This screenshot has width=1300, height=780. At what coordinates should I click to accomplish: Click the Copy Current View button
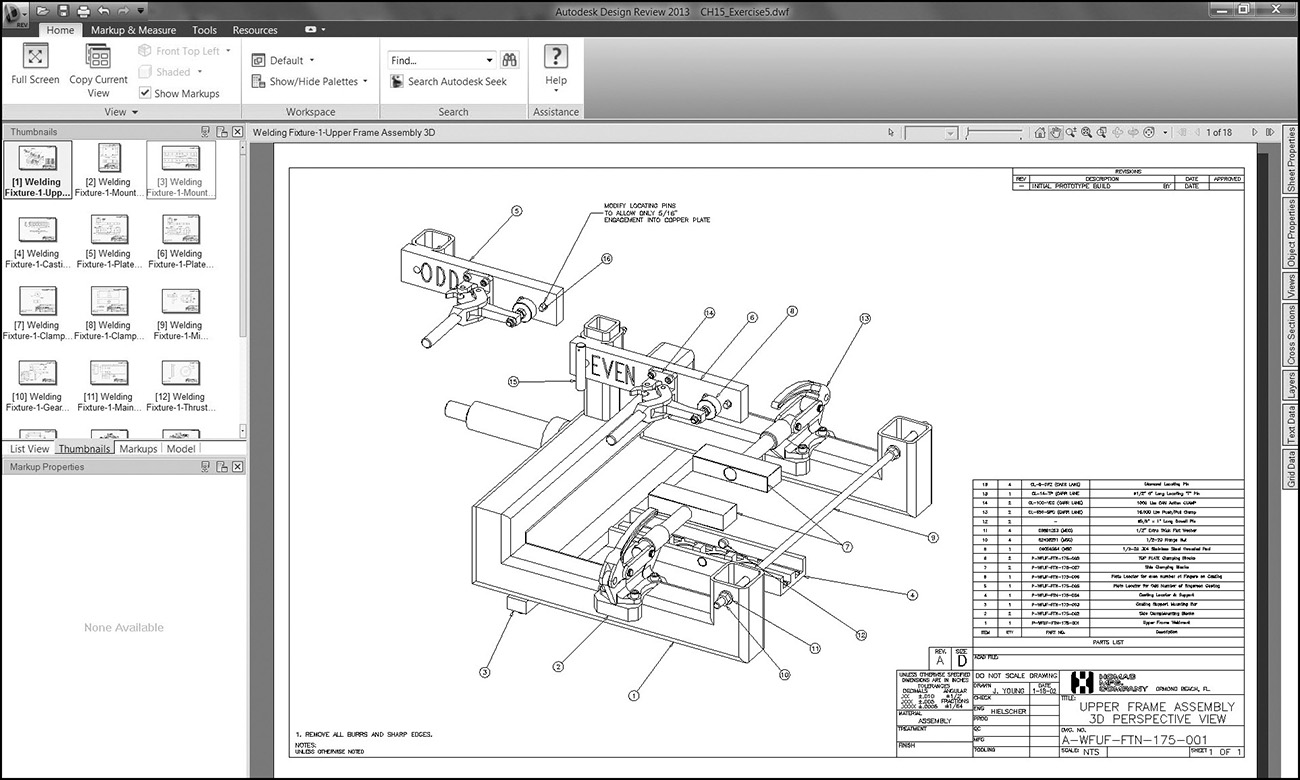(98, 71)
